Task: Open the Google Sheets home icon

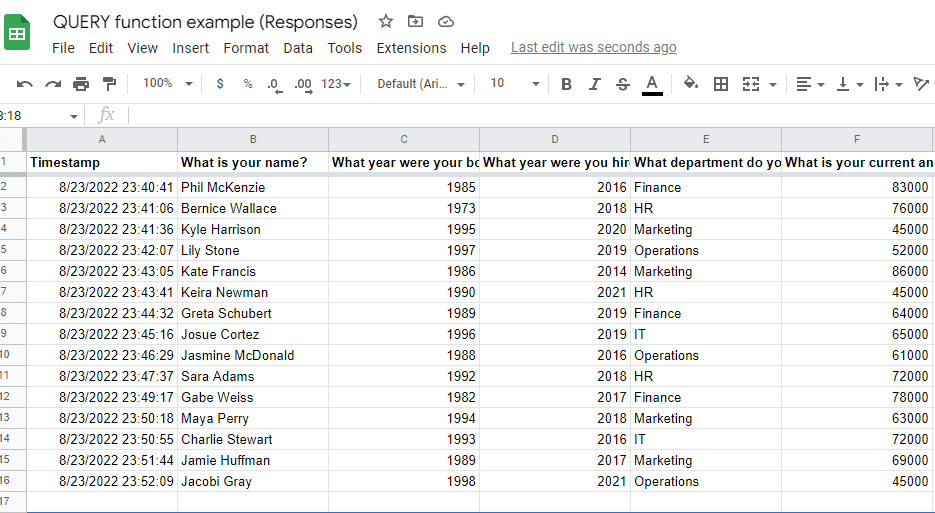Action: pos(17,32)
